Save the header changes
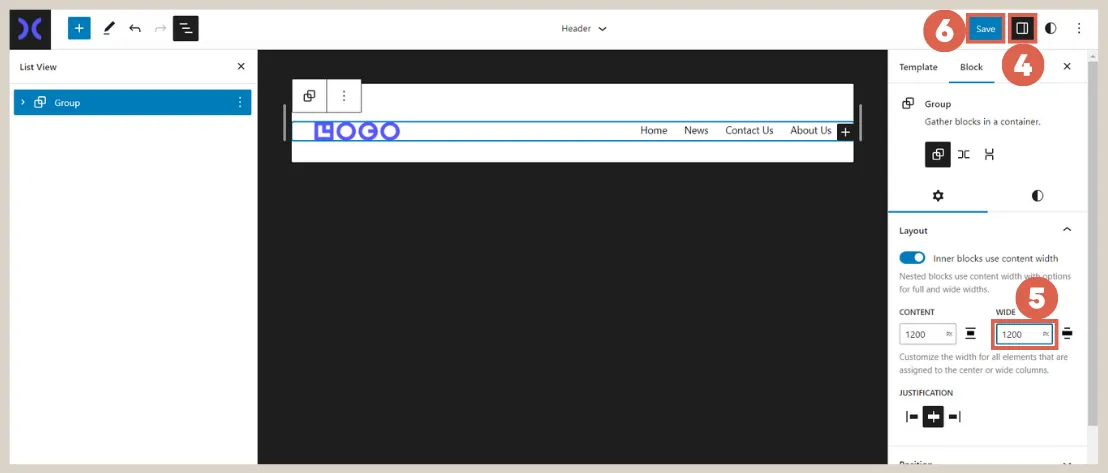The width and height of the screenshot is (1108, 473). pyautogui.click(x=985, y=29)
